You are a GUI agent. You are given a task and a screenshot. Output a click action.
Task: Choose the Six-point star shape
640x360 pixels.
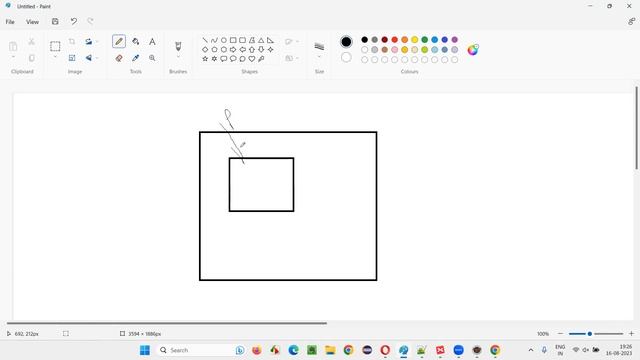pos(214,59)
